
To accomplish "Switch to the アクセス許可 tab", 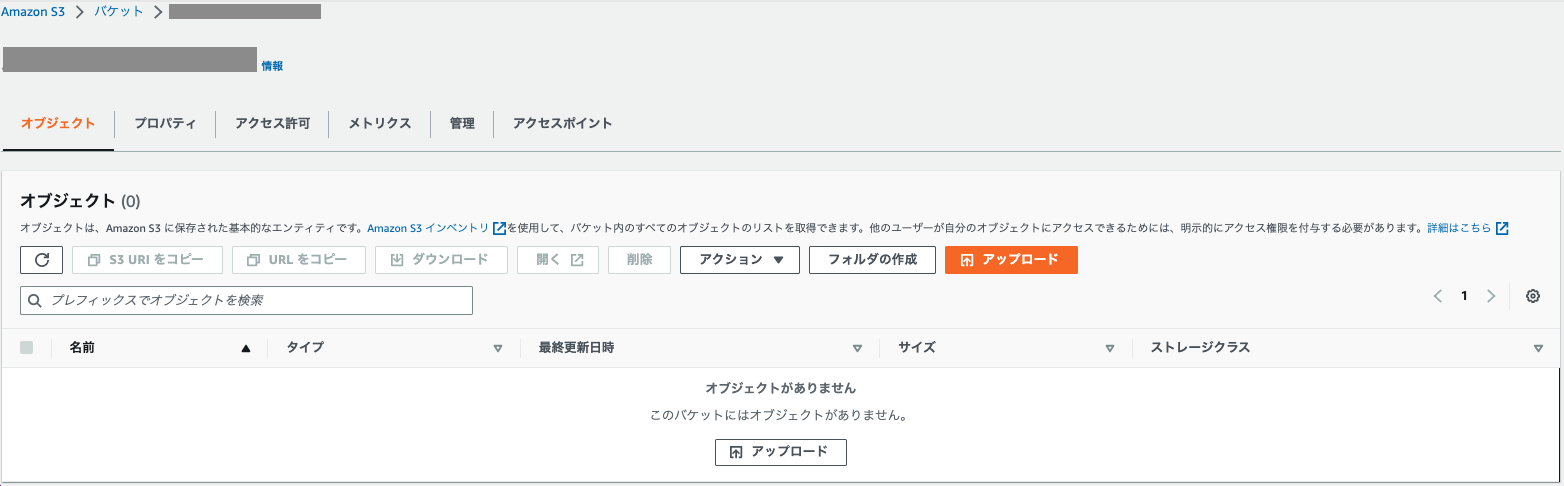I will click(x=272, y=124).
